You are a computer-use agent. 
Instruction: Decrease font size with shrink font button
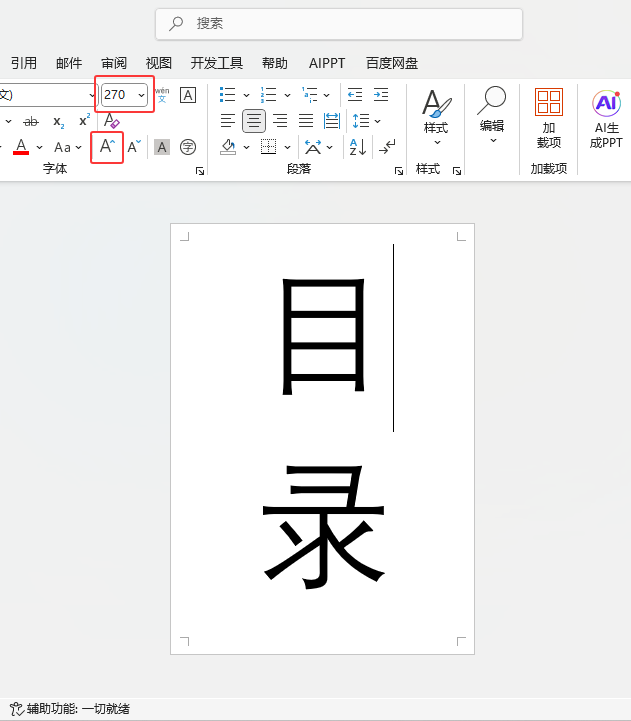(134, 147)
